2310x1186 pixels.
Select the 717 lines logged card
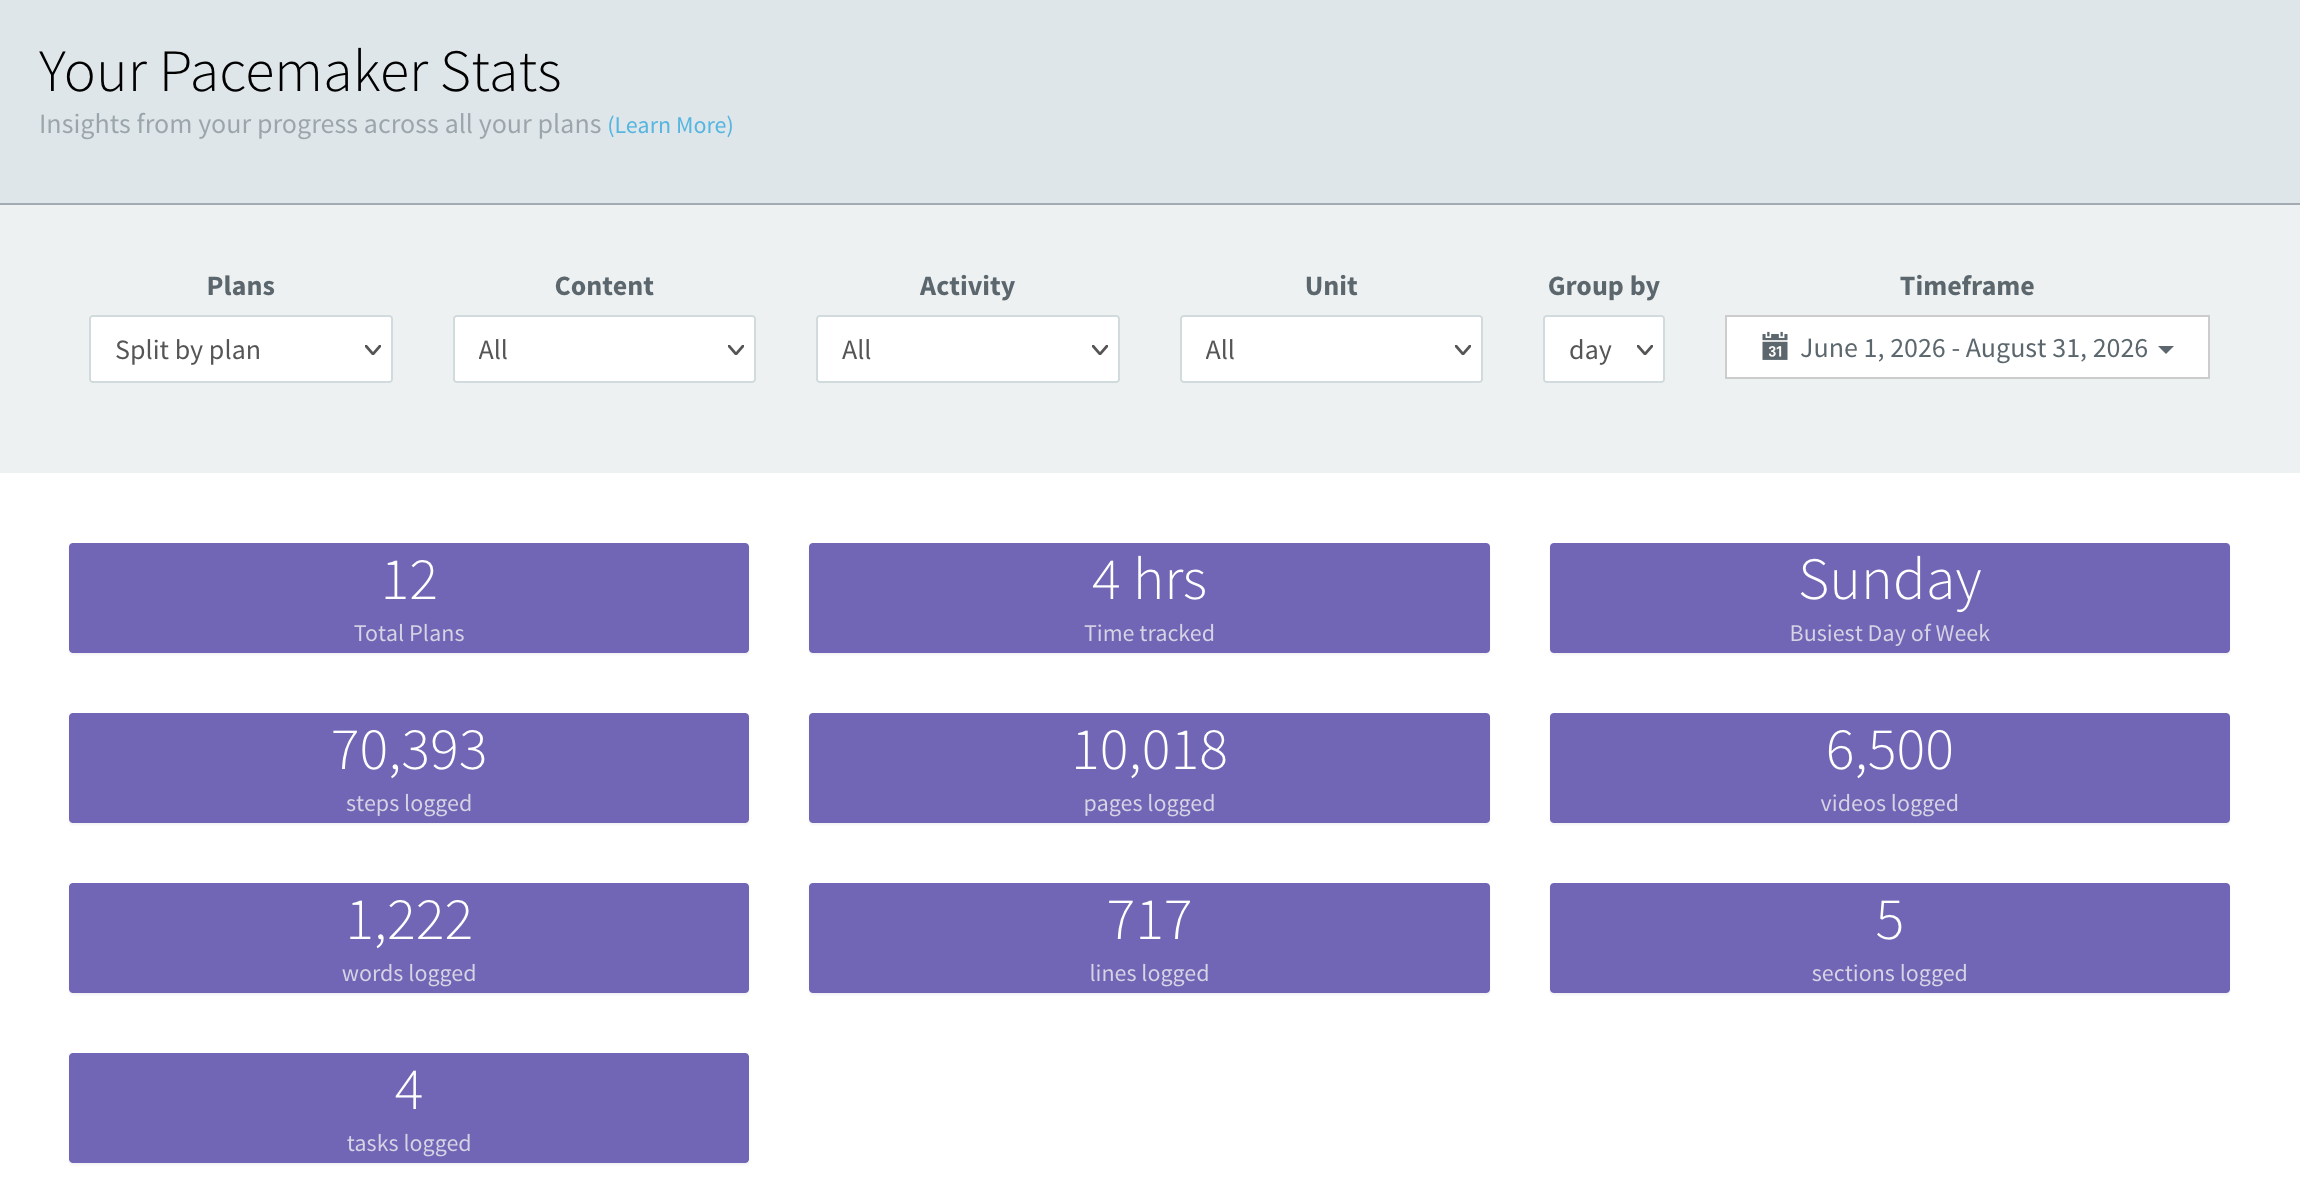[1149, 938]
